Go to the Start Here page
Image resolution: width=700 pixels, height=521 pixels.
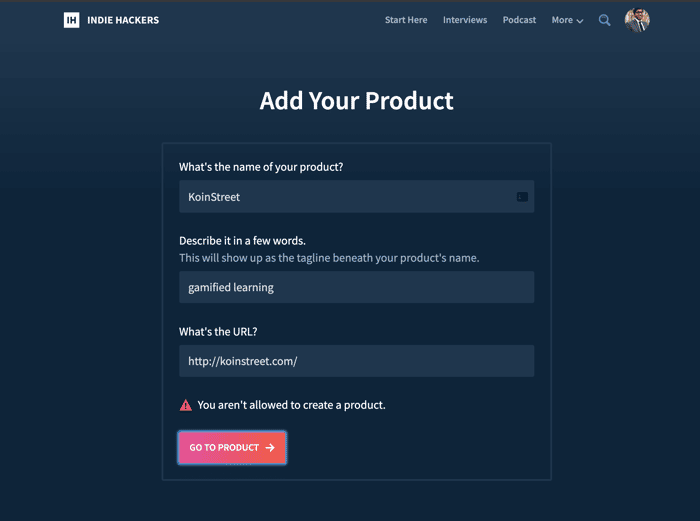click(x=406, y=20)
